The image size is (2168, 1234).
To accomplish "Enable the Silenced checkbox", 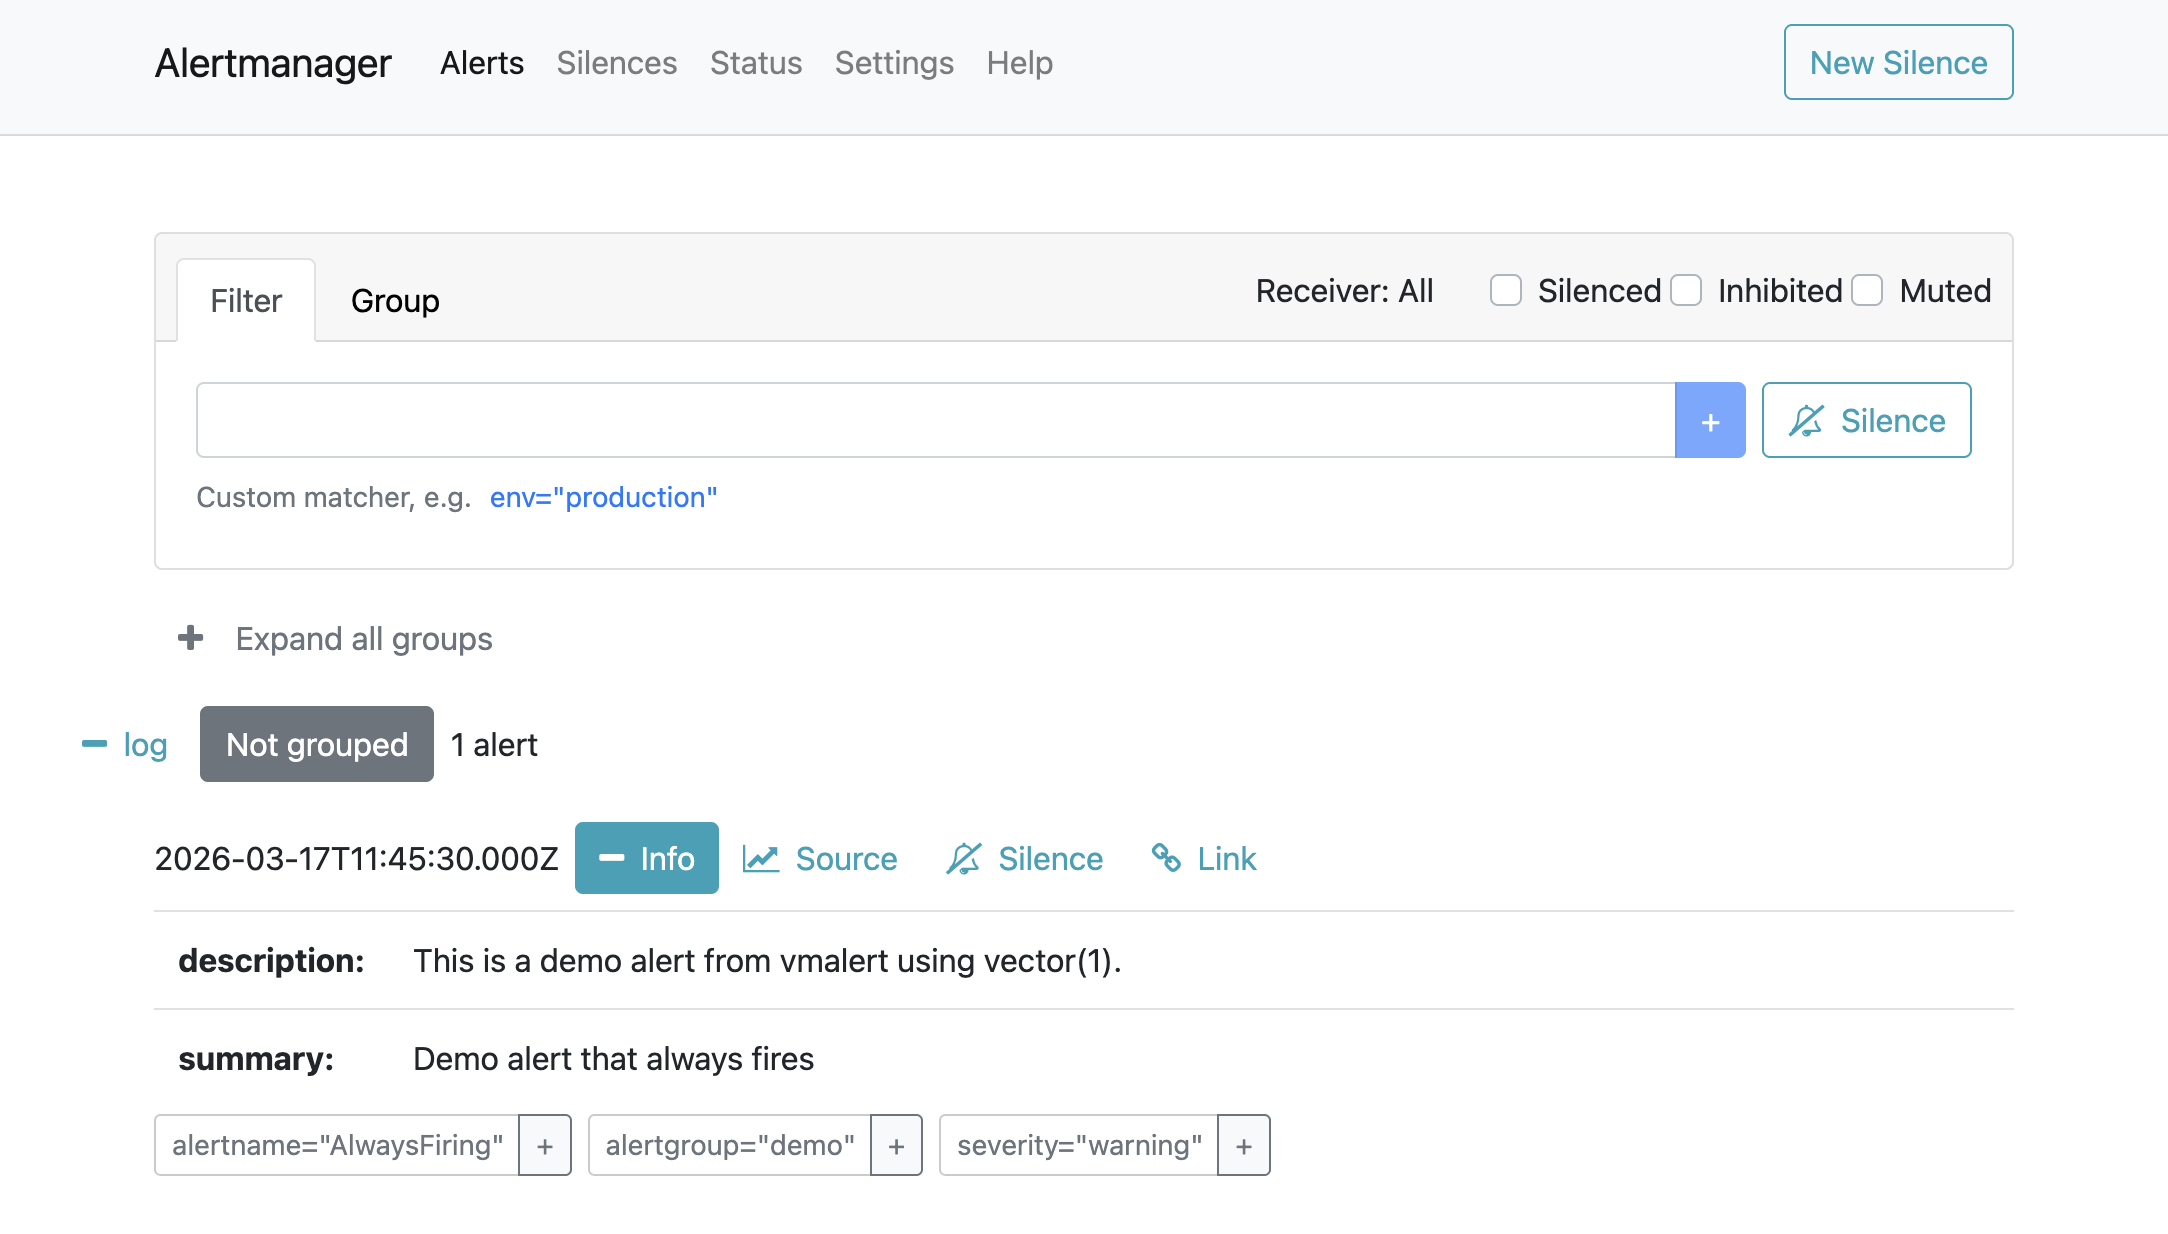I will pyautogui.click(x=1505, y=290).
